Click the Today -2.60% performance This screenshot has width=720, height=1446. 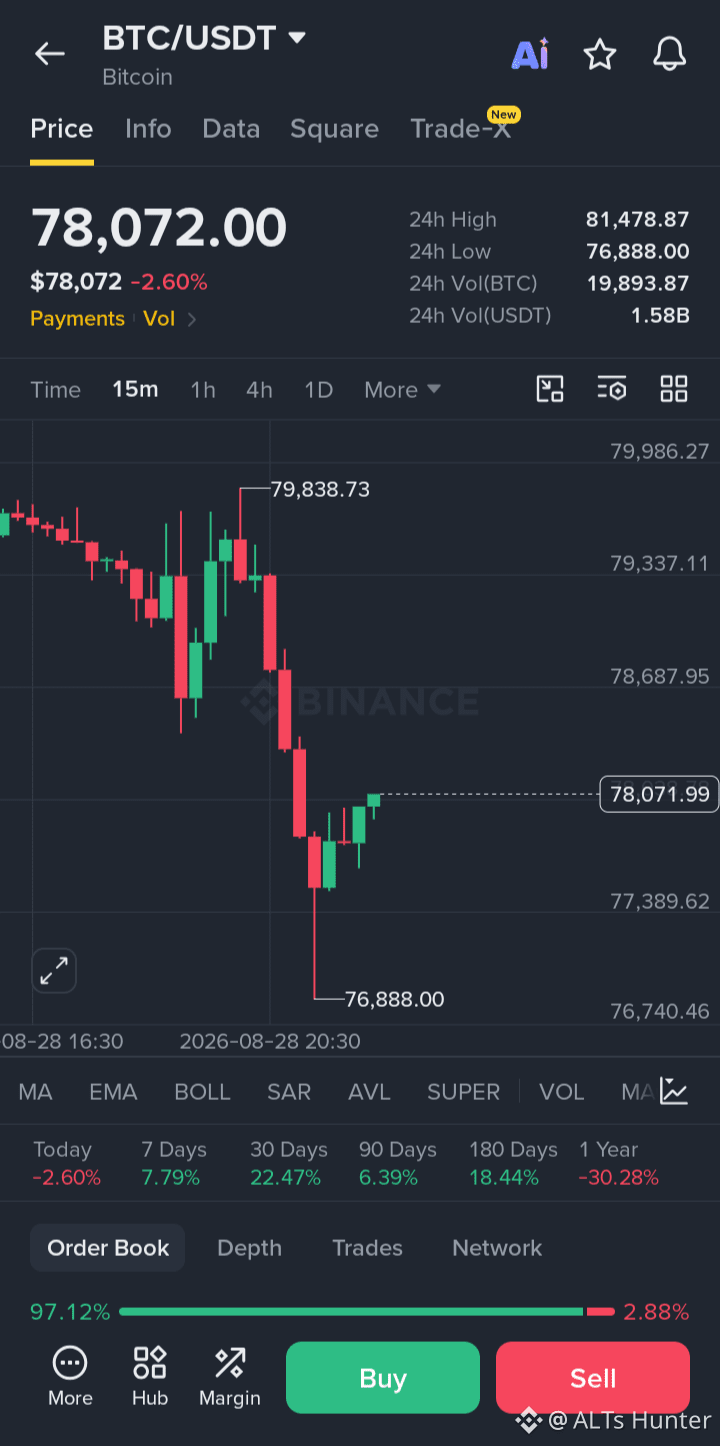tap(66, 1163)
